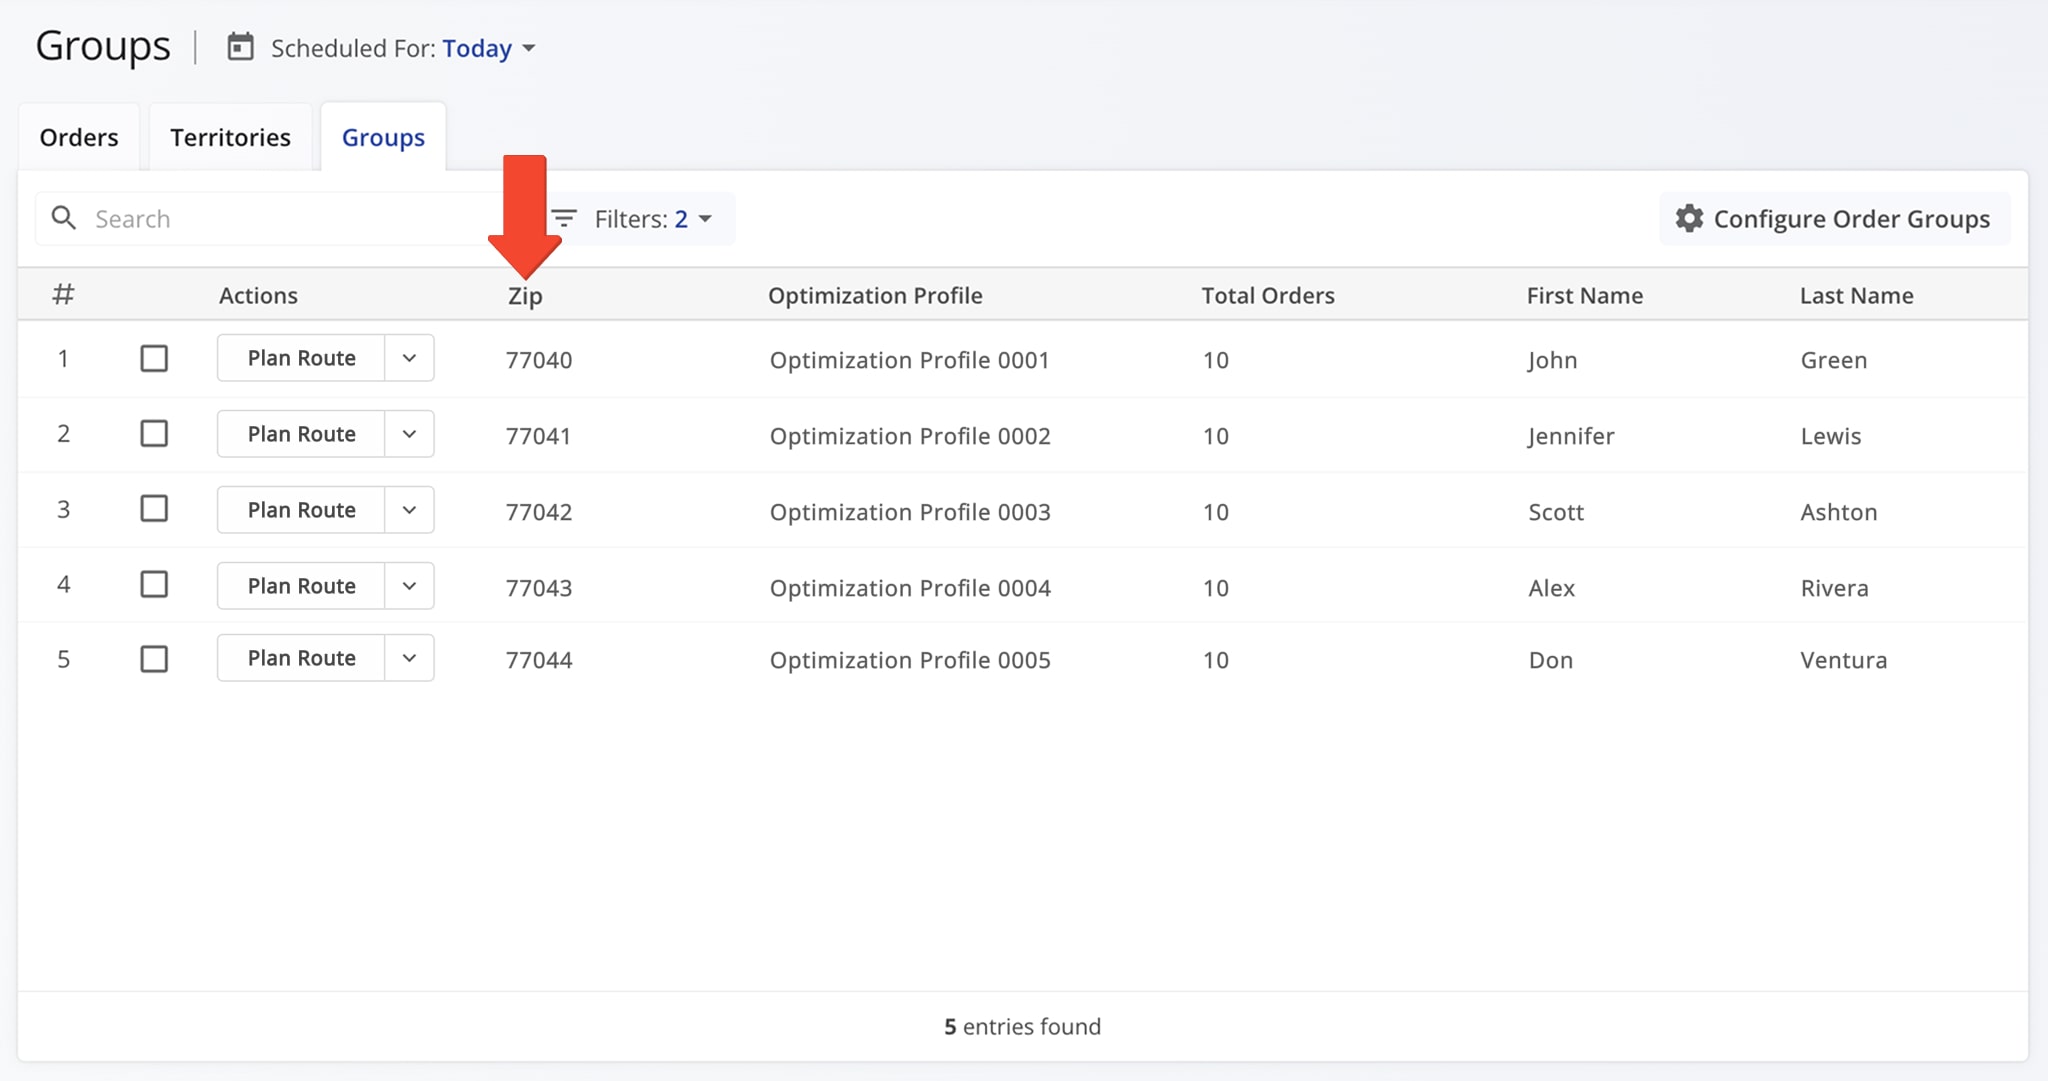
Task: Click Optimization Profile 0001 cell
Action: pyautogui.click(x=909, y=360)
